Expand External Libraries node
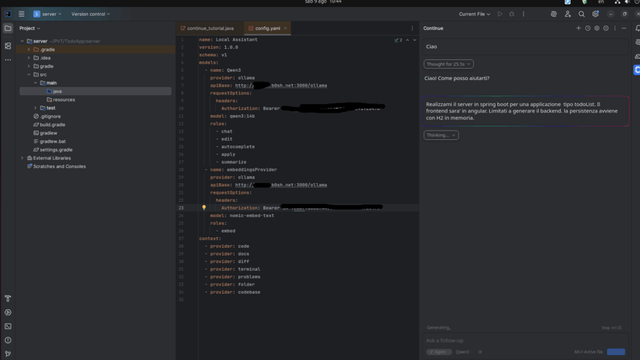The image size is (640, 360). coord(22,158)
